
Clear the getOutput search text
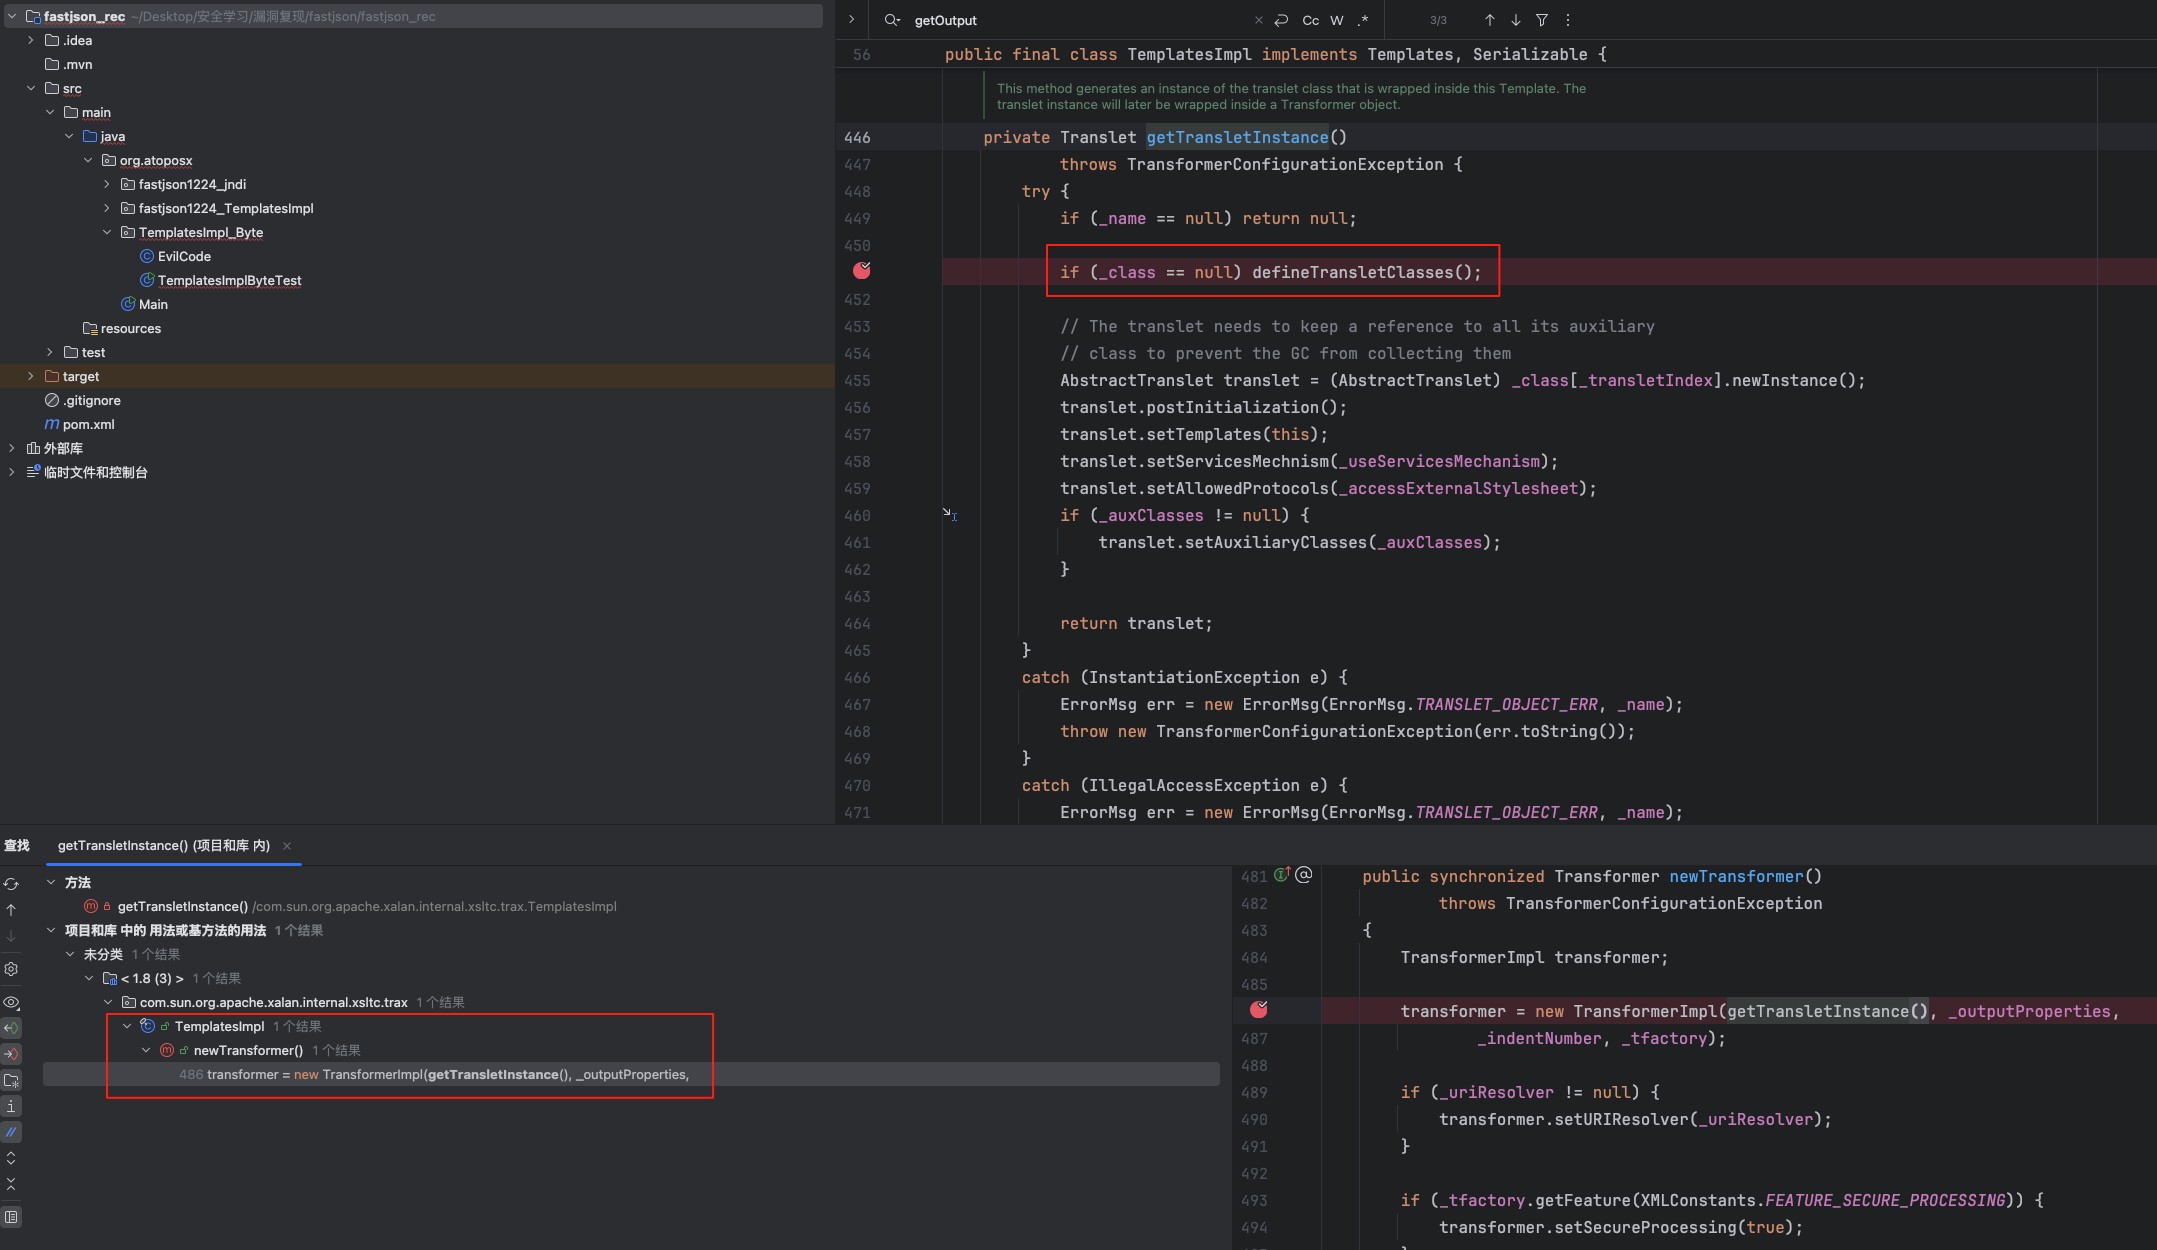[x=1258, y=20]
